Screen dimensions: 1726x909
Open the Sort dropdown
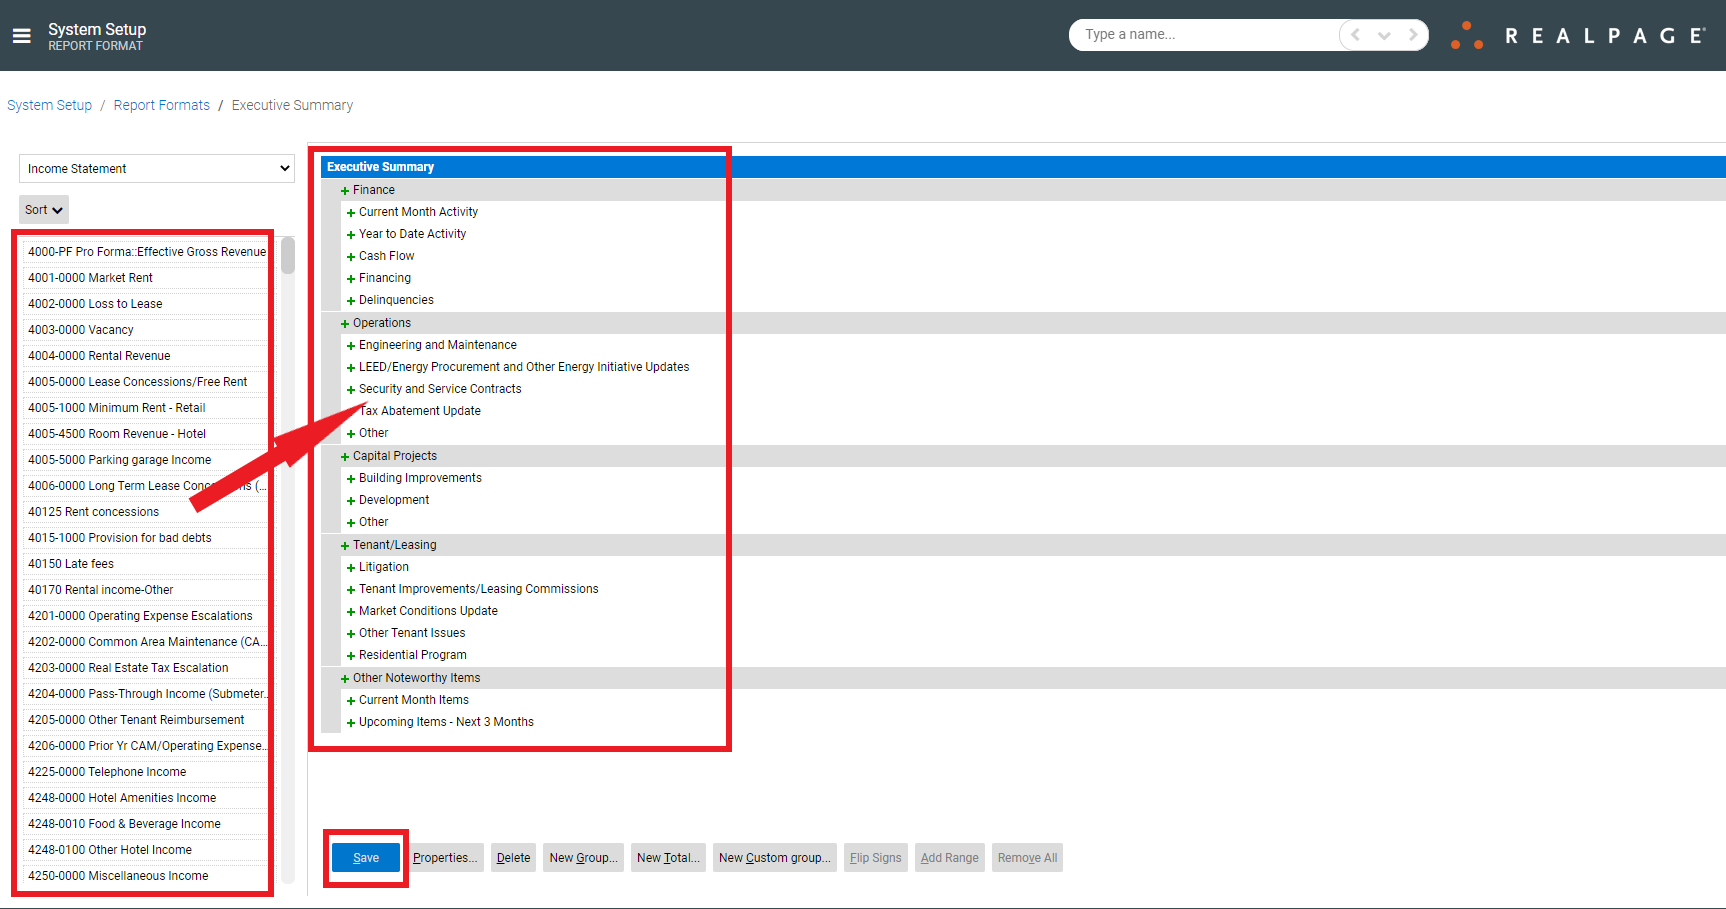44,210
